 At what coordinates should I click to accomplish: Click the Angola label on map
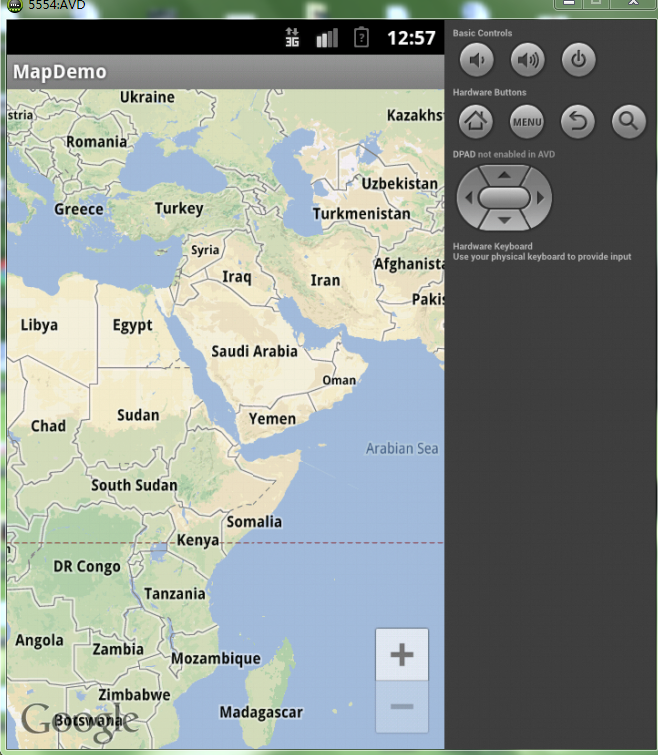[x=39, y=641]
